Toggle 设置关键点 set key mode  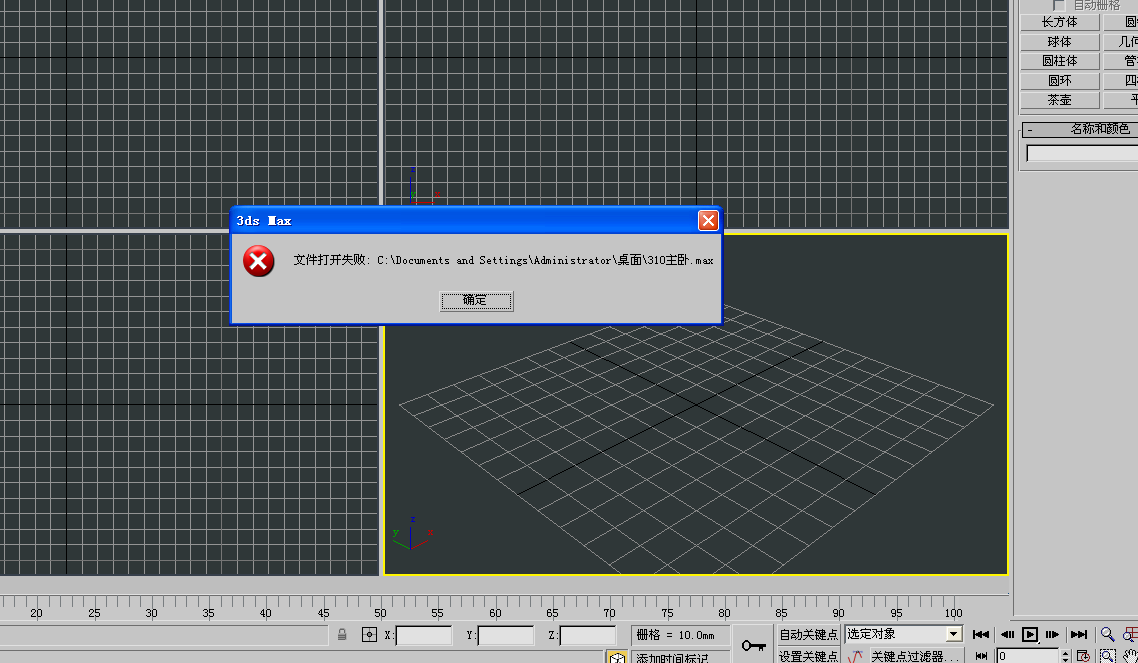click(x=809, y=656)
